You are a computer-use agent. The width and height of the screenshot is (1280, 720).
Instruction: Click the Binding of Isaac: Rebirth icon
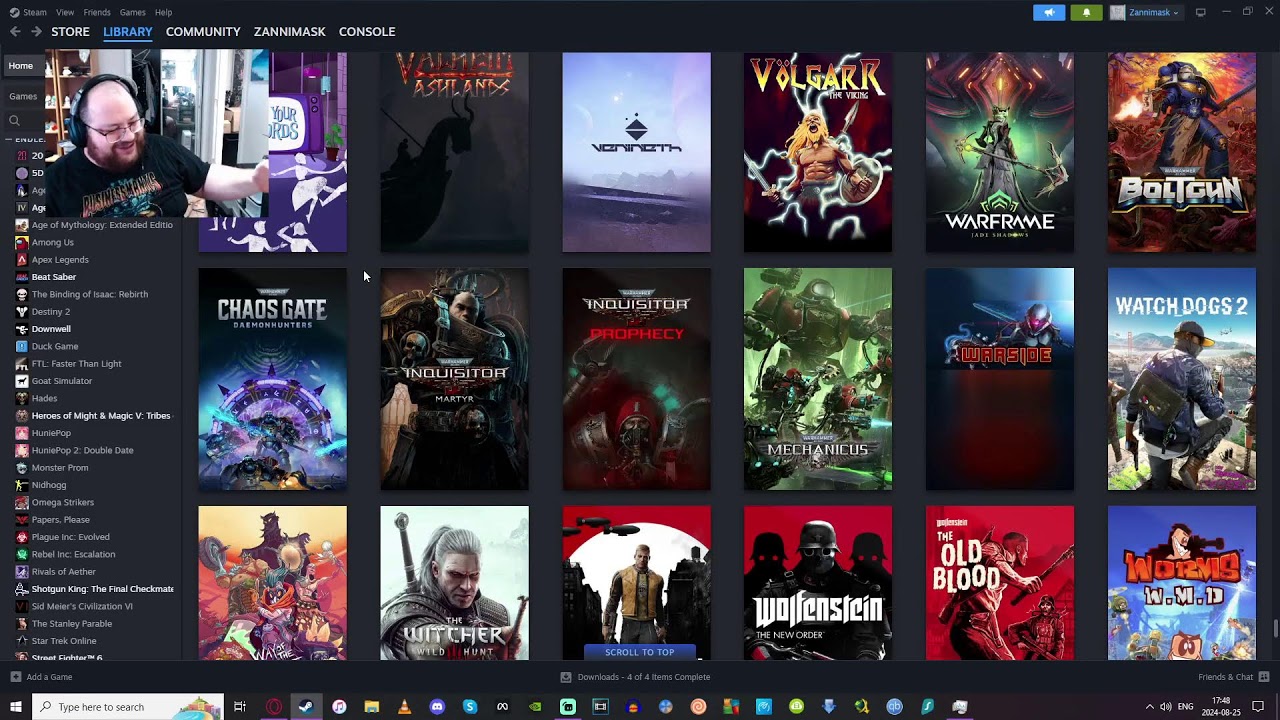pyautogui.click(x=22, y=294)
